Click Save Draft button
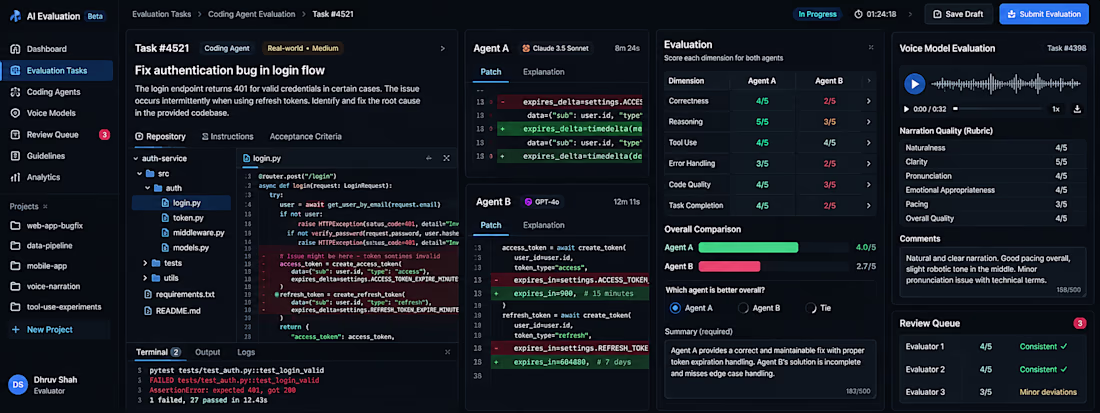Screen dimensions: 1100x413 959,14
